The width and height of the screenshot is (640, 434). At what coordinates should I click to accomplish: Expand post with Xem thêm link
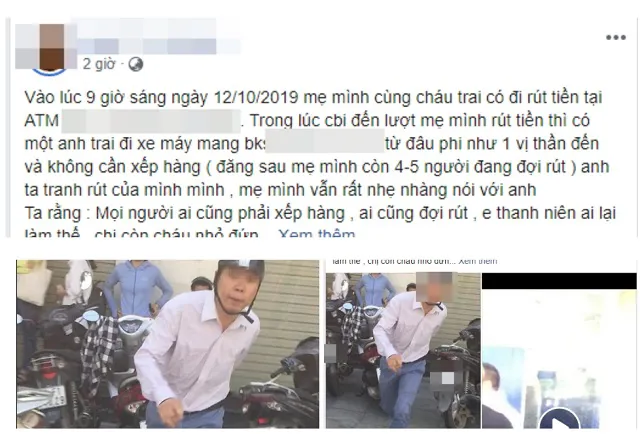coord(316,234)
